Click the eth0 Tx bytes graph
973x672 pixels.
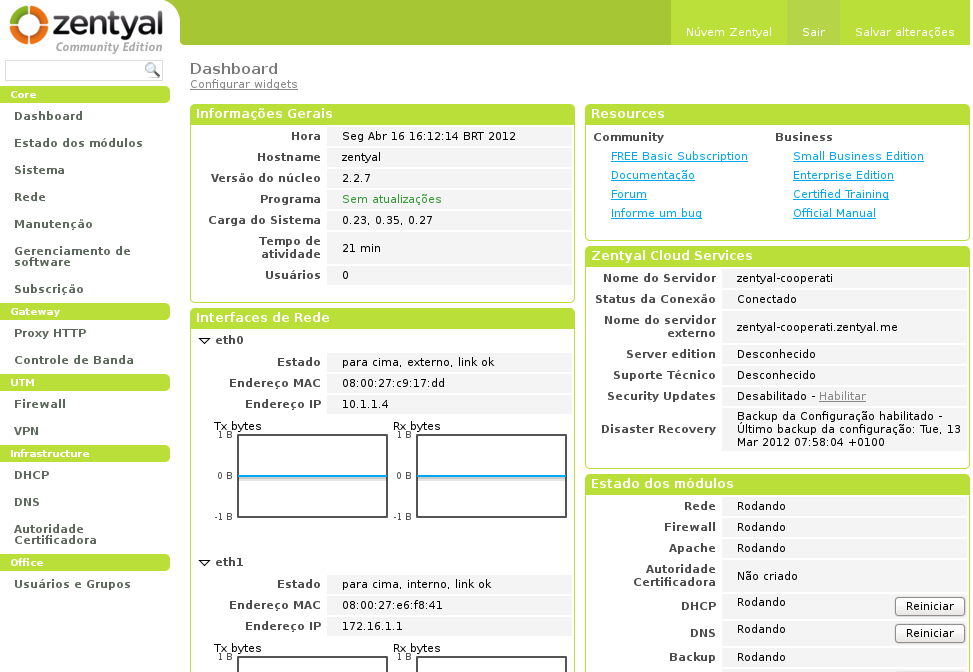312,476
